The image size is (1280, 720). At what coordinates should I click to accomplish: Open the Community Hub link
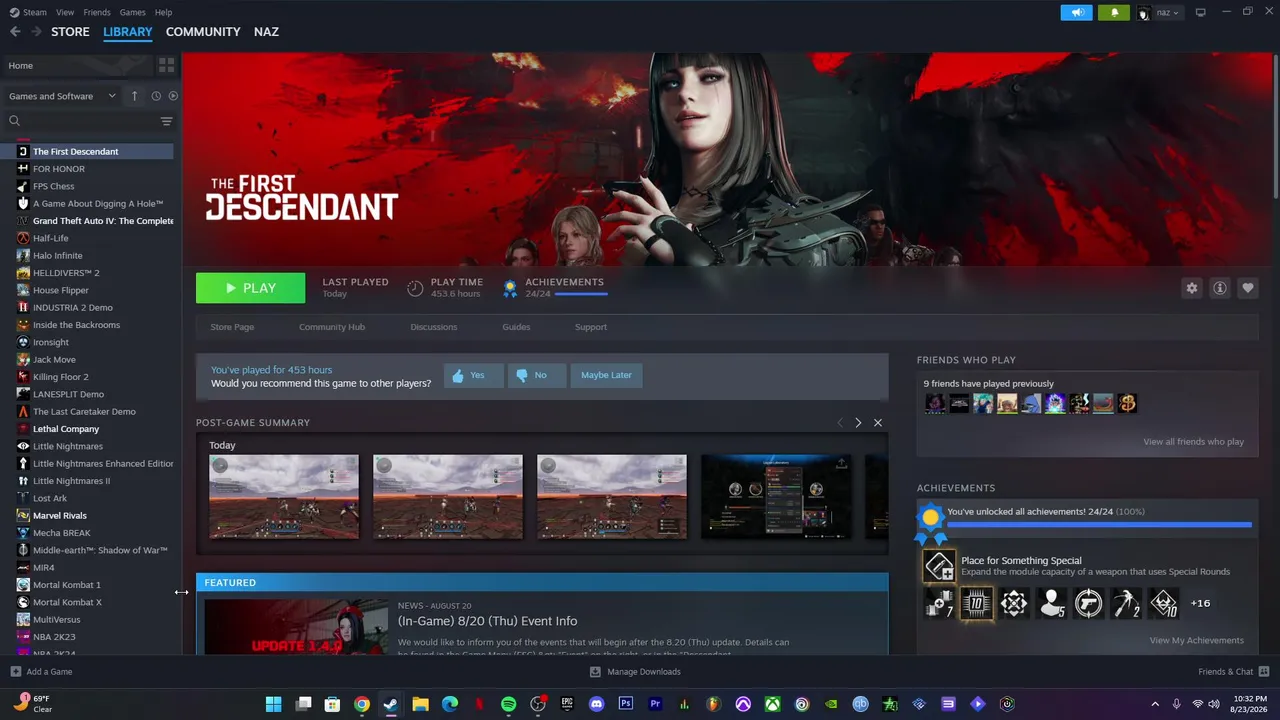point(332,327)
